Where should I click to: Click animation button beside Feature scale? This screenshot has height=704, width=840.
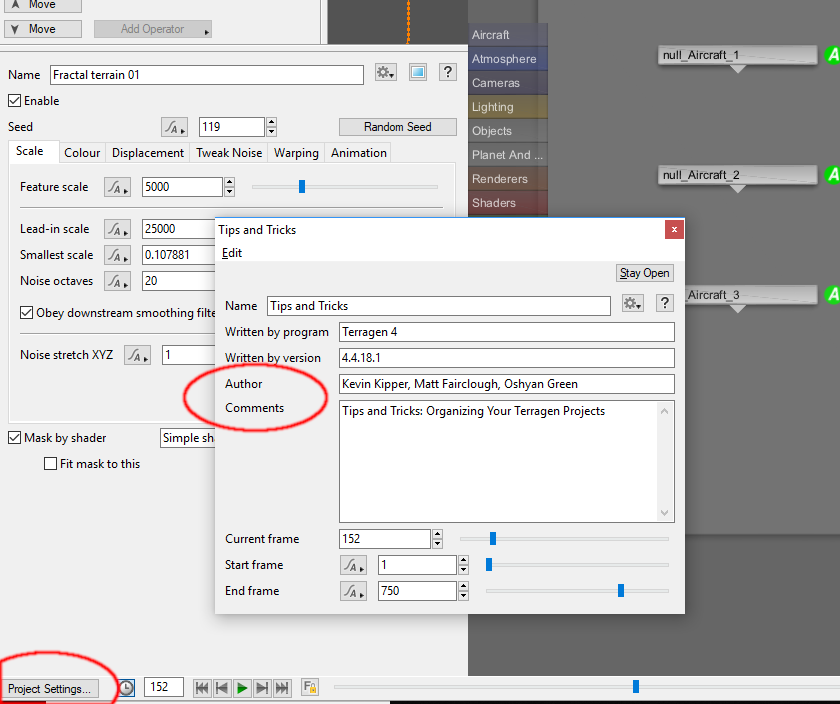[117, 187]
